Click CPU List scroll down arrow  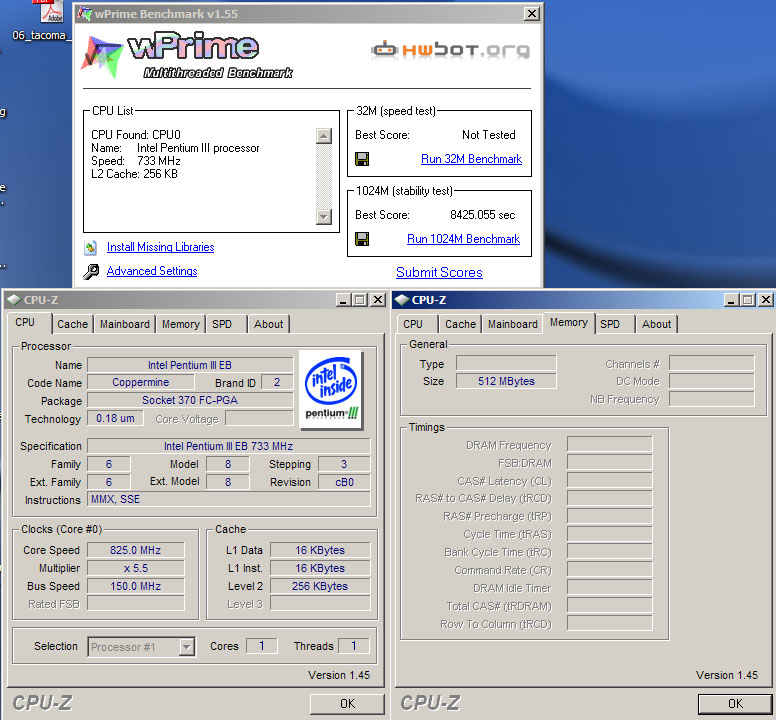(324, 216)
